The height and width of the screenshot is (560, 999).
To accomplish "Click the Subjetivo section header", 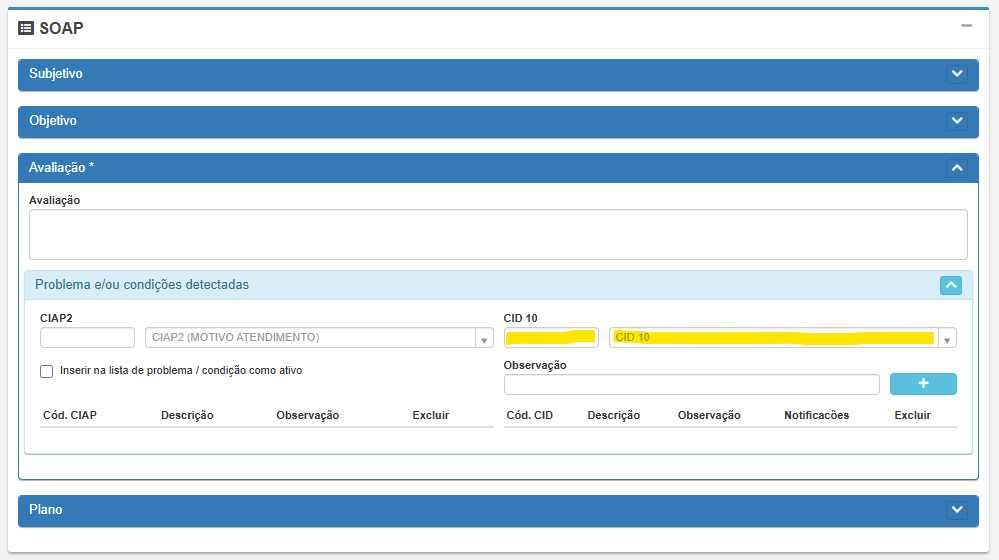I will (x=56, y=74).
